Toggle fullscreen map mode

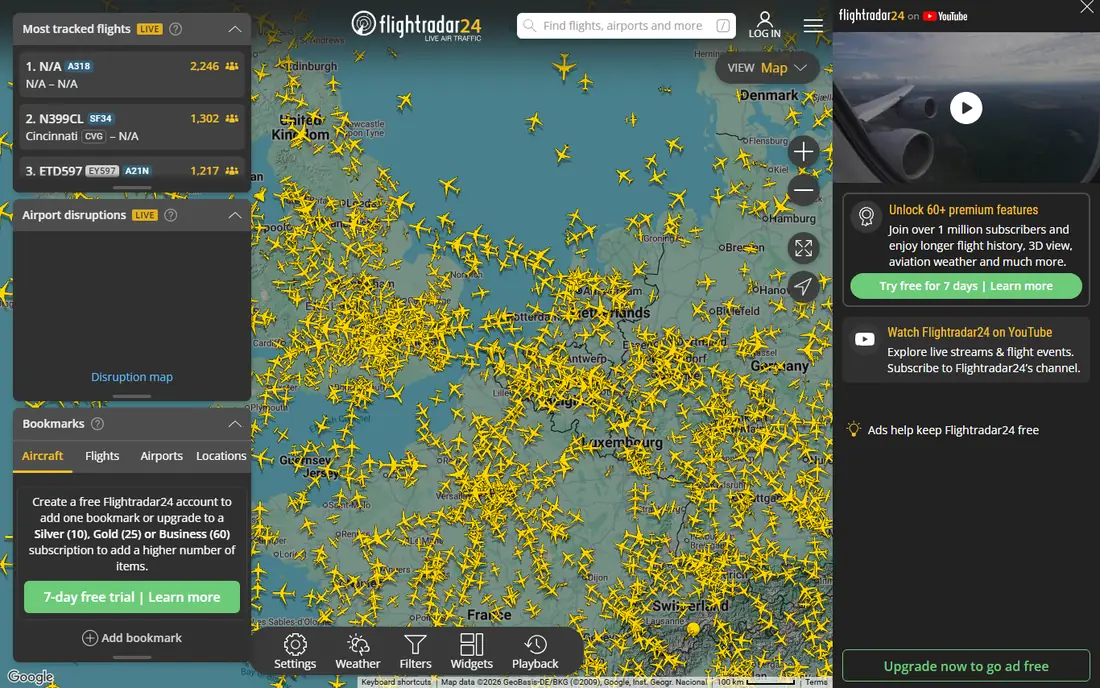click(x=803, y=248)
